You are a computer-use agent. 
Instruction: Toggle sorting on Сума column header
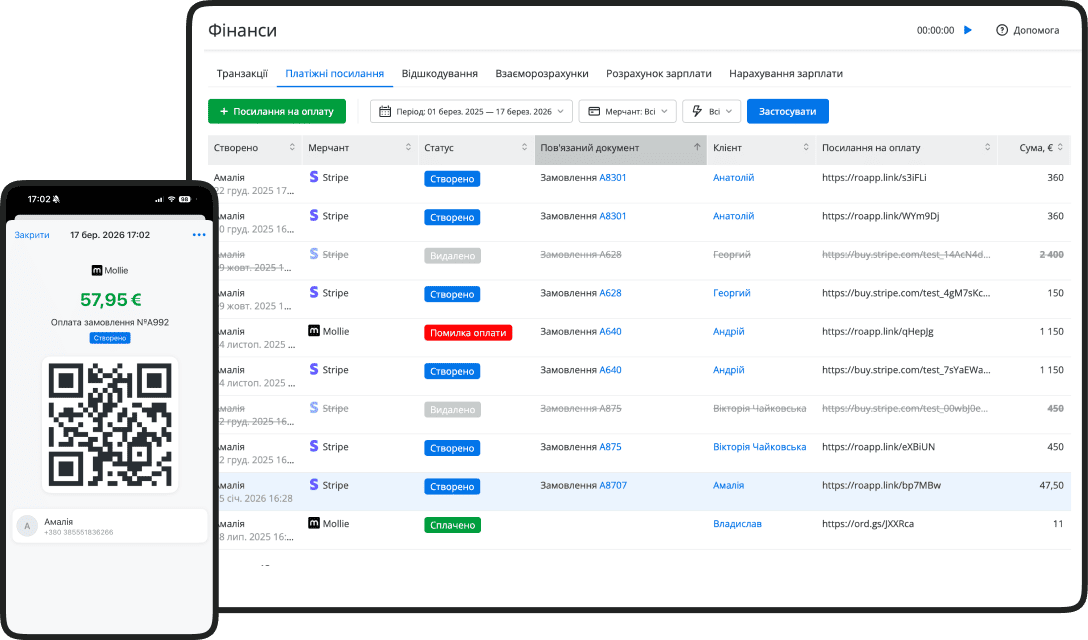pos(1061,148)
